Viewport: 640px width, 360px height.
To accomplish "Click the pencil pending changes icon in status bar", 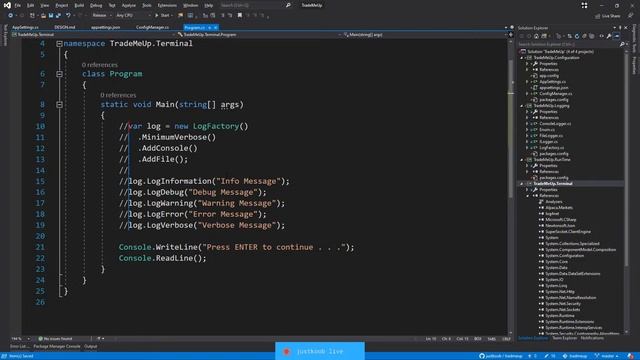I will 549,356.
